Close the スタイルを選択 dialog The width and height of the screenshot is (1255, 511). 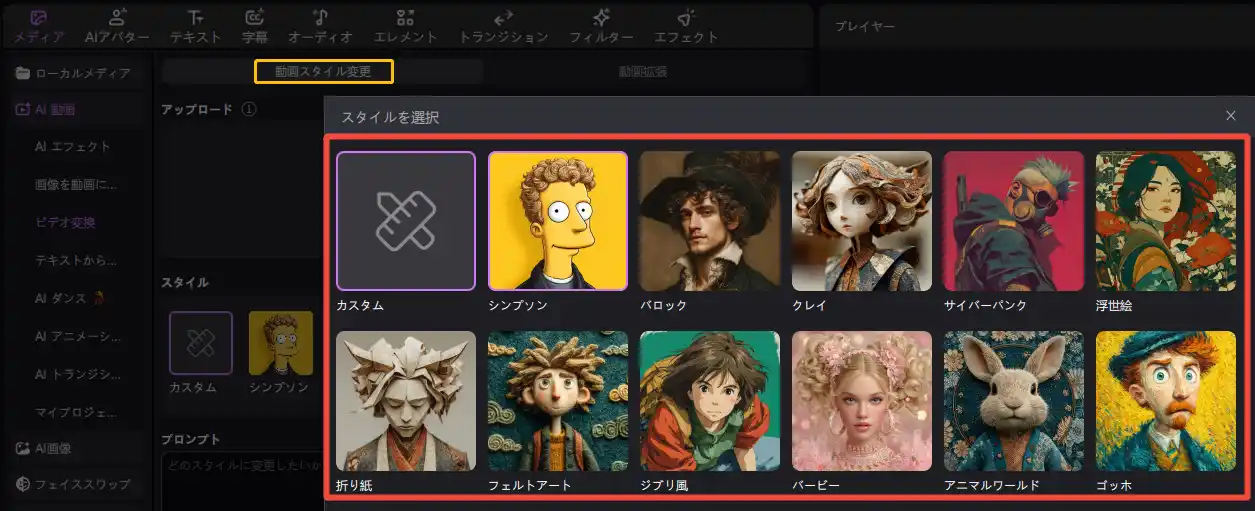click(x=1231, y=116)
